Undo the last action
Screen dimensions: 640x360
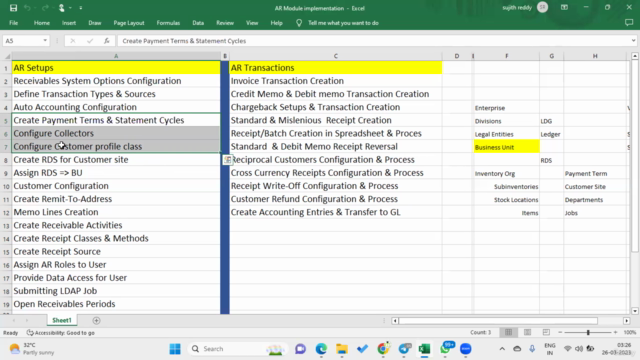(x=27, y=8)
